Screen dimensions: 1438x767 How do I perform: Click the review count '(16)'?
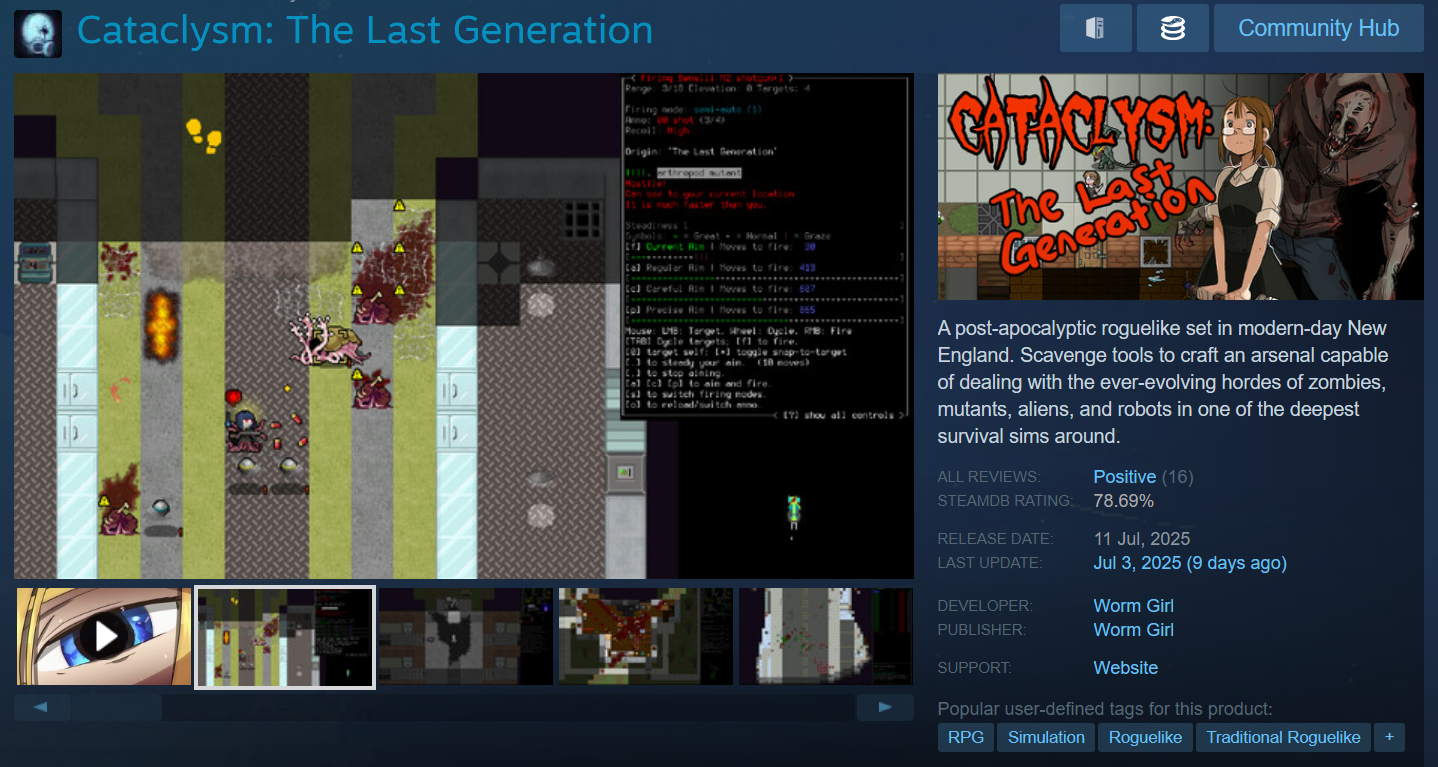1178,477
